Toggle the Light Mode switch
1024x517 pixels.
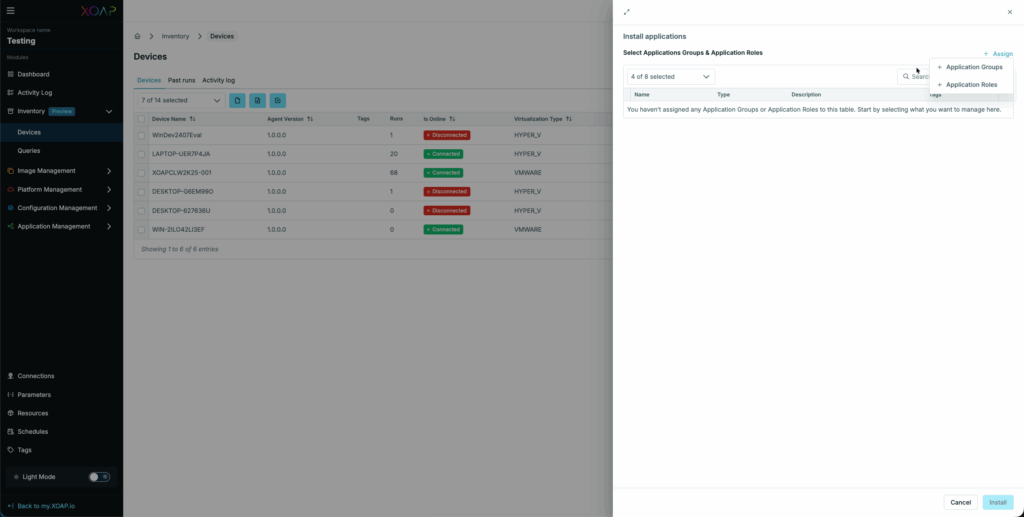tap(99, 477)
